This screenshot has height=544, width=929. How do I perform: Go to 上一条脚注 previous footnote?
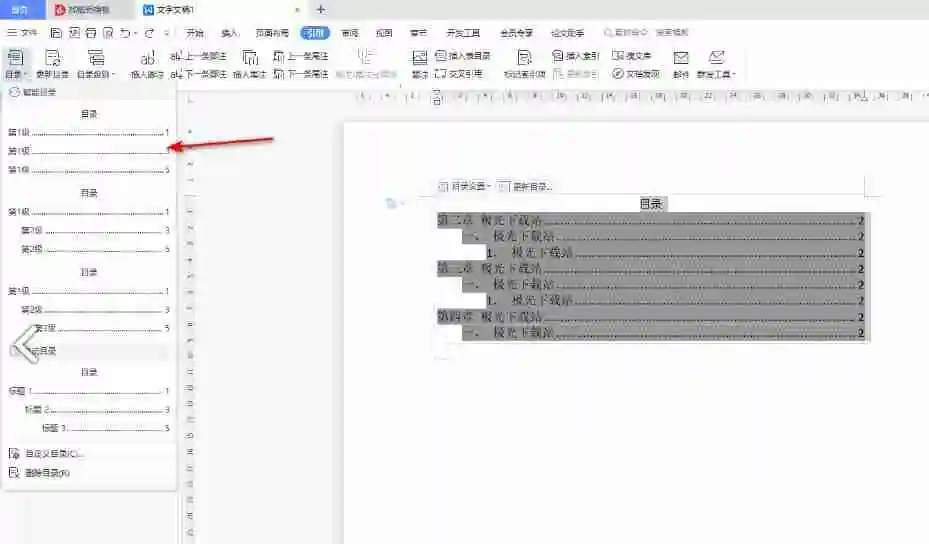coord(198,56)
